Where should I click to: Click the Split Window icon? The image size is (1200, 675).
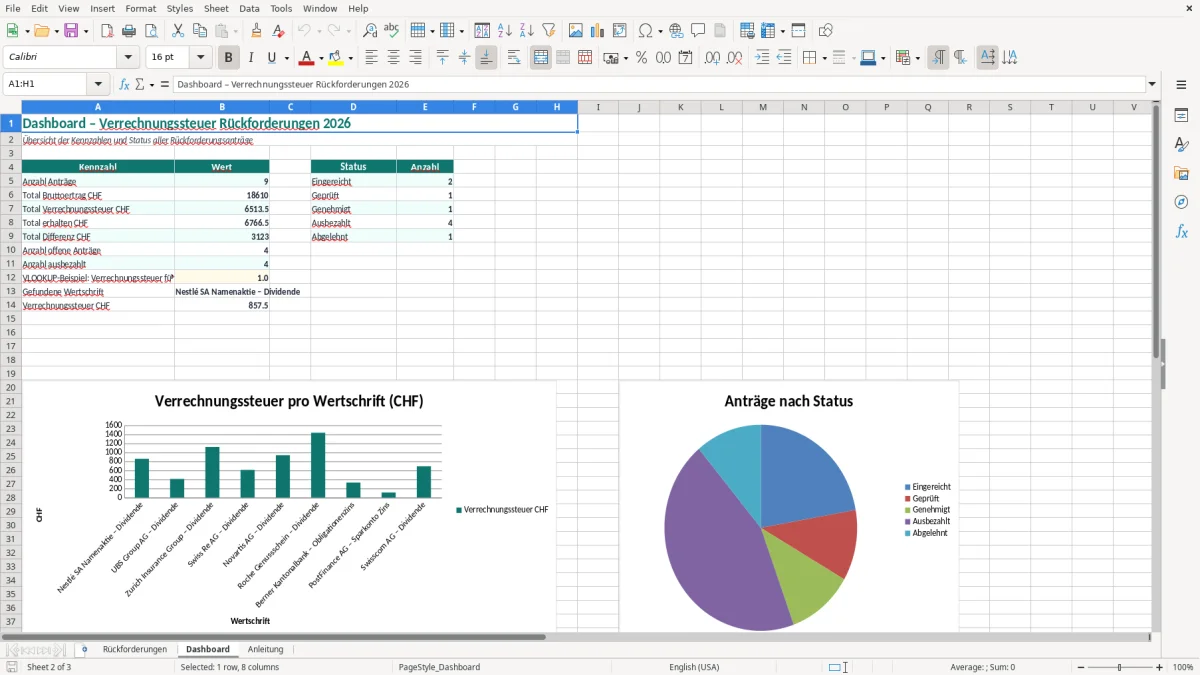tap(799, 31)
